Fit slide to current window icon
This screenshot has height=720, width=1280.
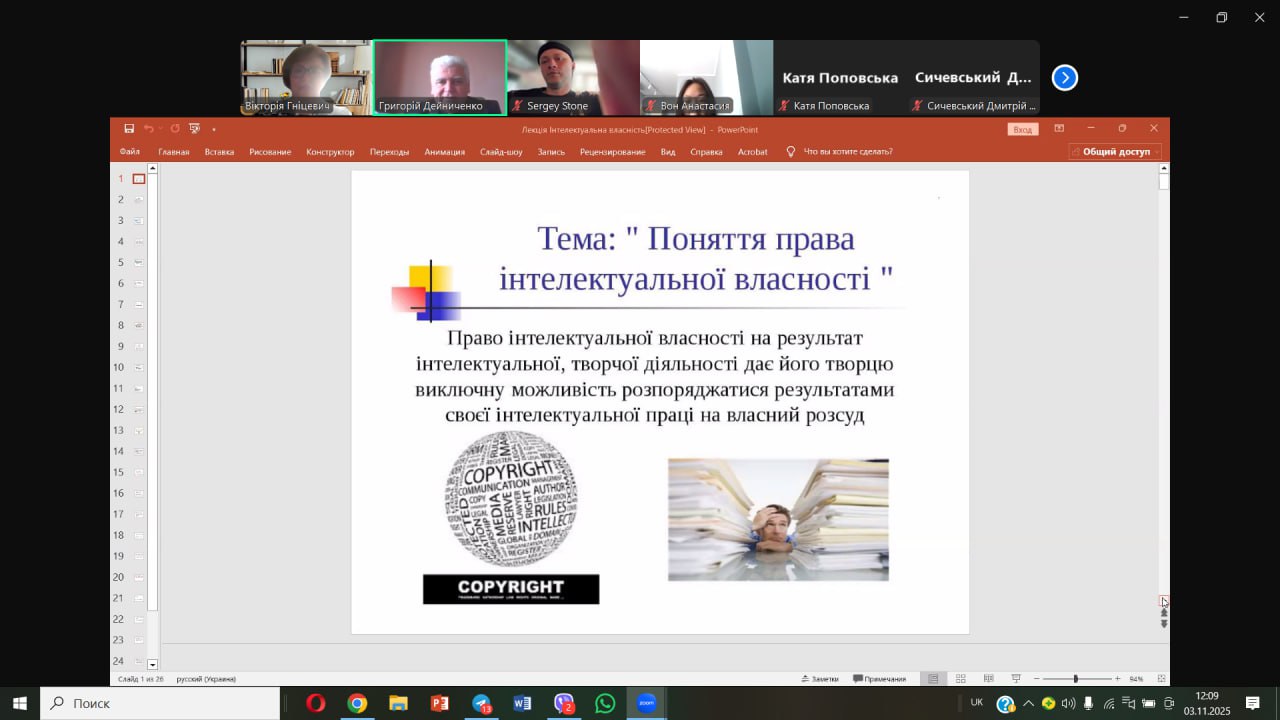(x=1161, y=679)
